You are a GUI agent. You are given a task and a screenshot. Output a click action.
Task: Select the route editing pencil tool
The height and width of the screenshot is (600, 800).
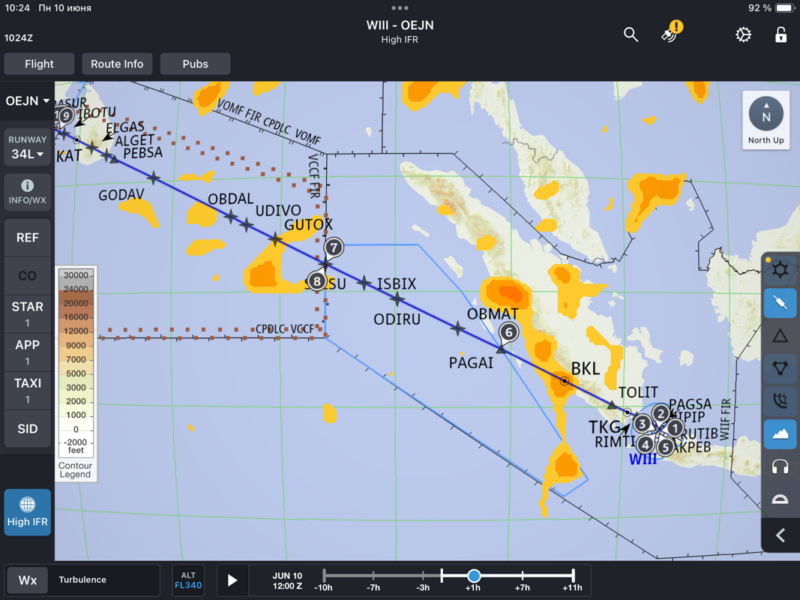point(780,303)
